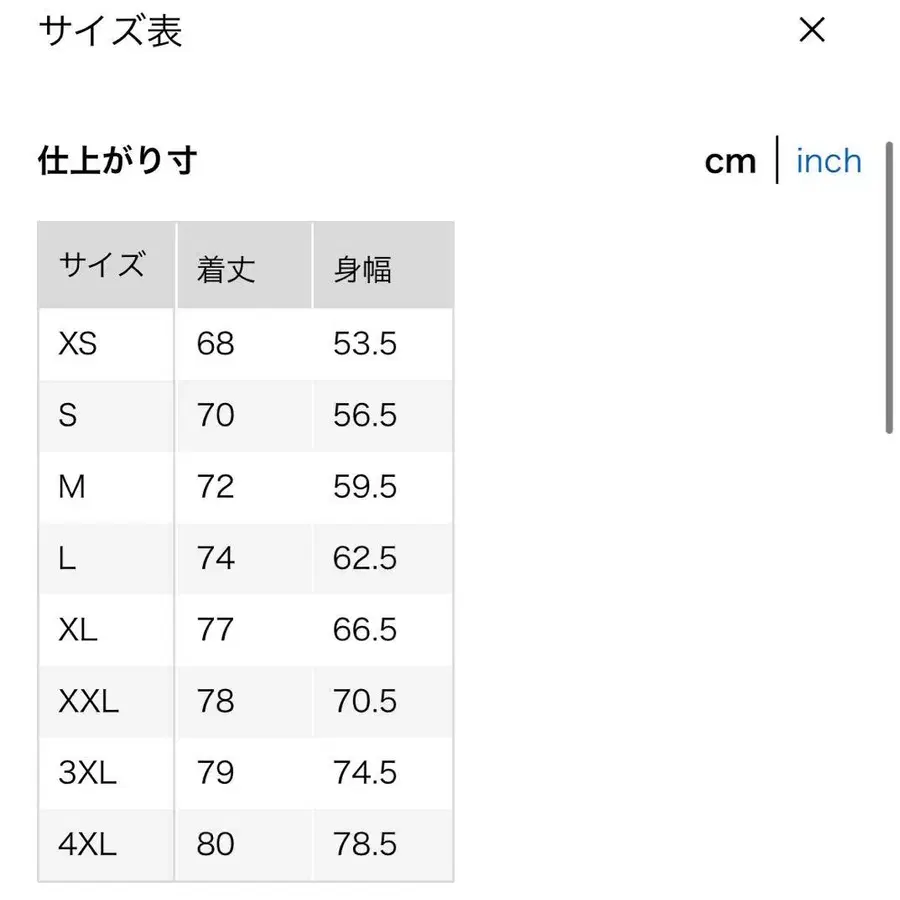Click the 仕上がり寸 heading
Viewport: 900px width, 900px height.
[x=117, y=160]
